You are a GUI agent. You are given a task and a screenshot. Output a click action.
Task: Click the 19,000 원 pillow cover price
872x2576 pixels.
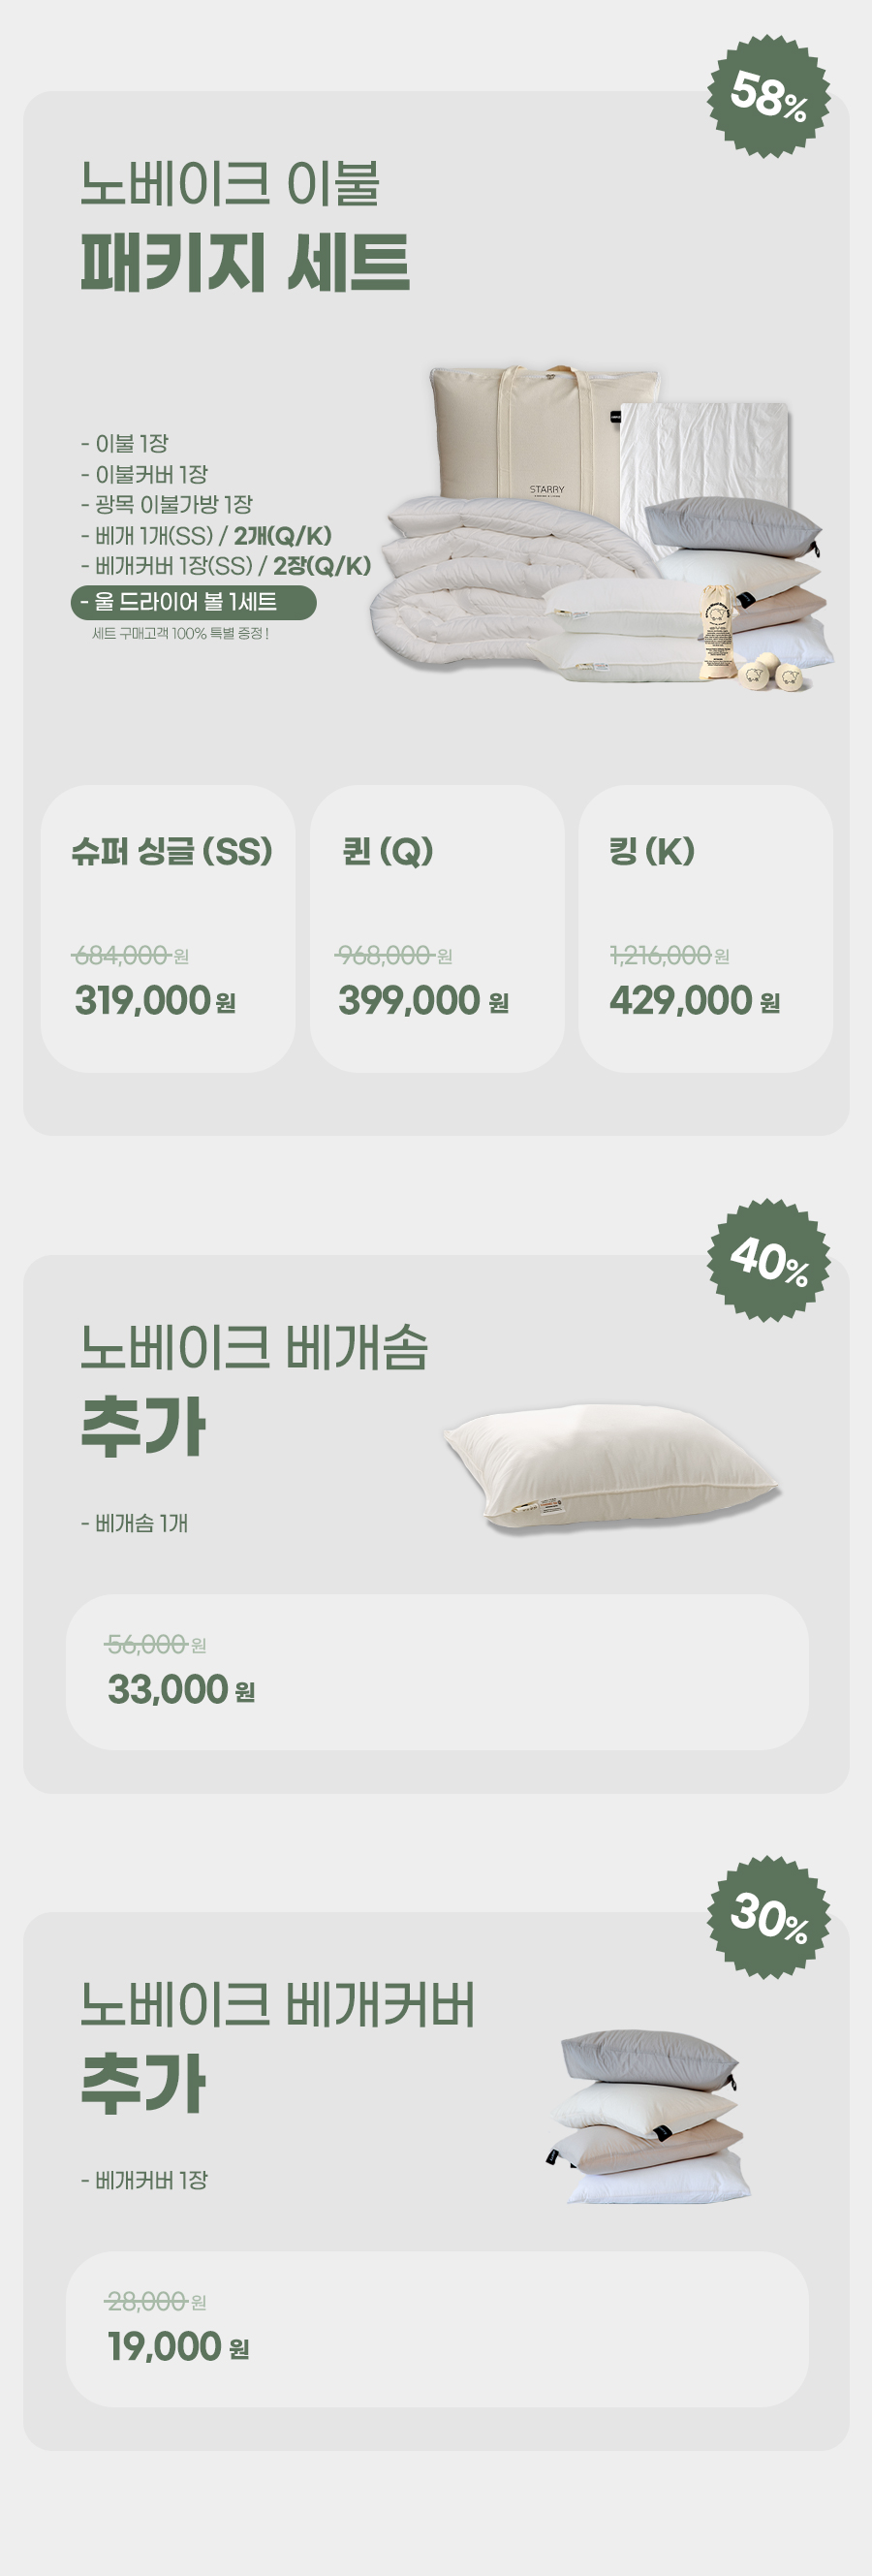click(178, 2347)
